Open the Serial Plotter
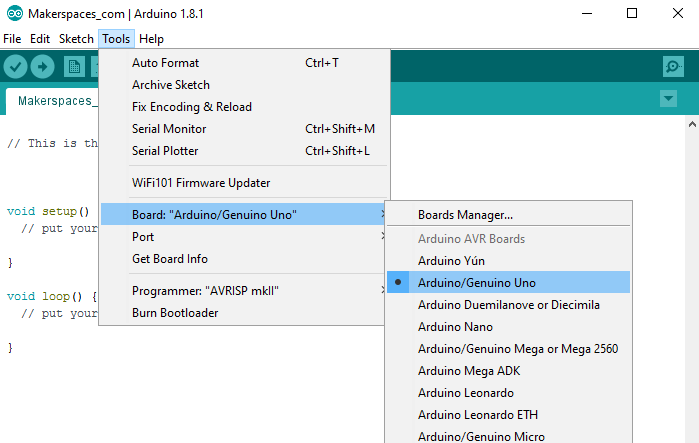Image resolution: width=699 pixels, height=443 pixels. pyautogui.click(x=165, y=151)
